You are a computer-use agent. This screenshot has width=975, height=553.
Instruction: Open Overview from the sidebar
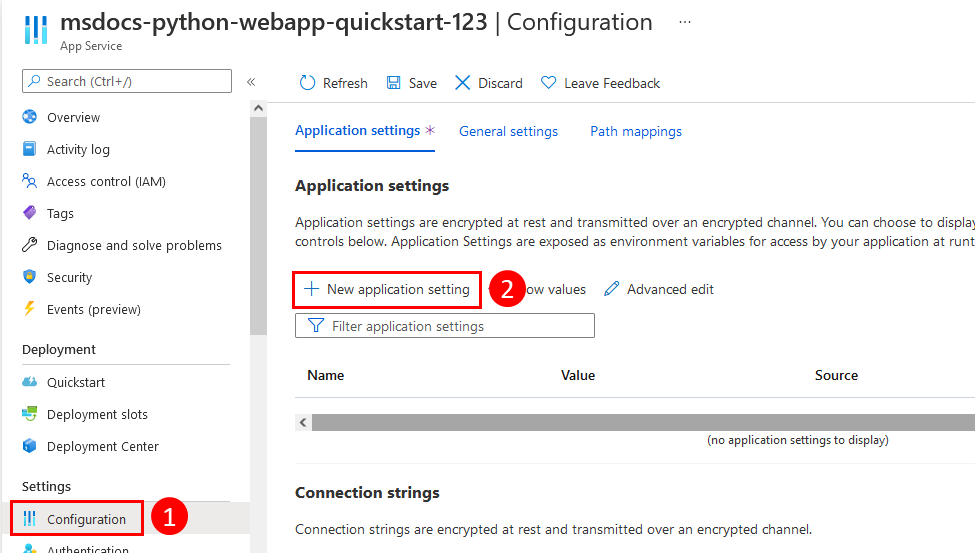73,117
